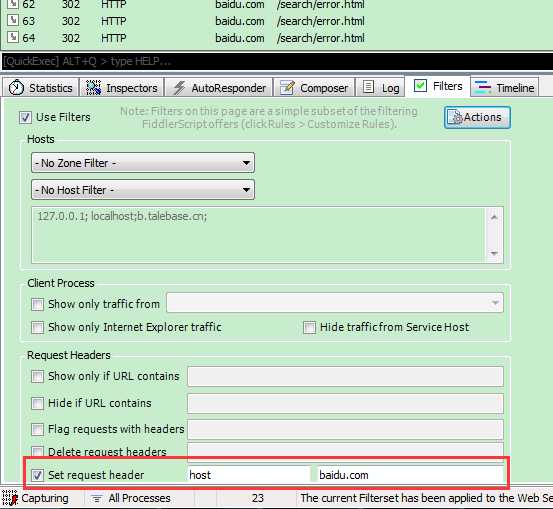Viewport: 553px width, 509px height.
Task: Click /search/error.html of session 63
Action: [x=321, y=21]
